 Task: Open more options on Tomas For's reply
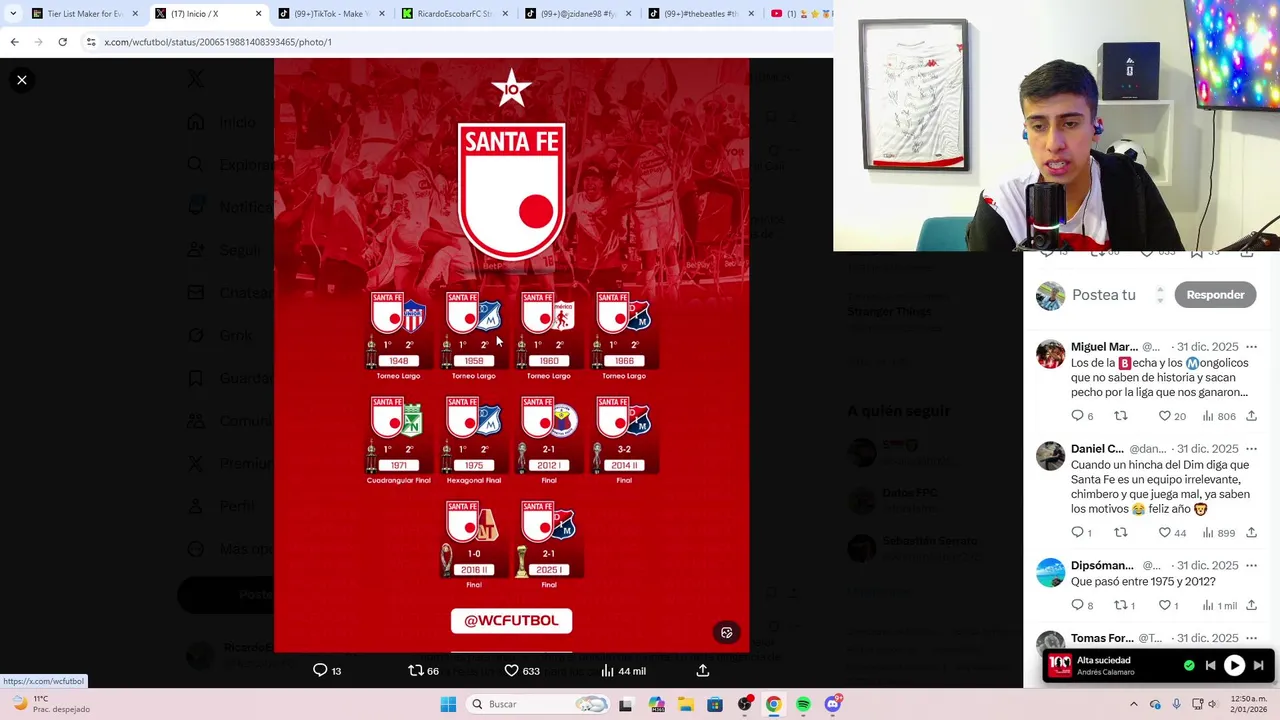tap(1251, 638)
